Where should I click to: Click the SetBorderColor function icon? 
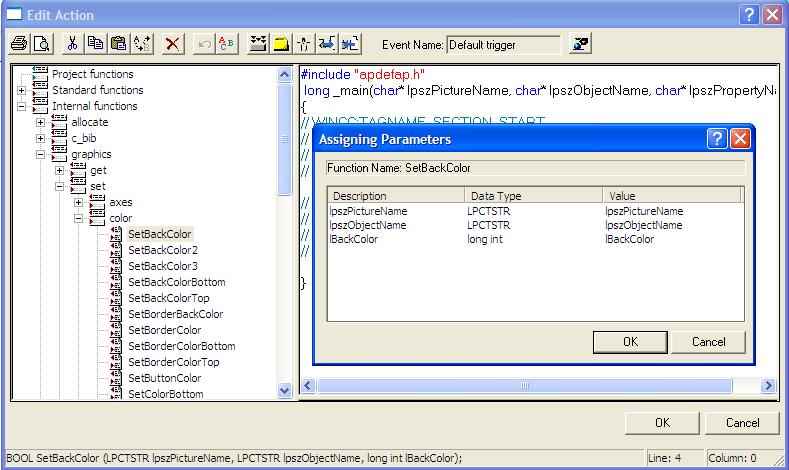pos(116,330)
